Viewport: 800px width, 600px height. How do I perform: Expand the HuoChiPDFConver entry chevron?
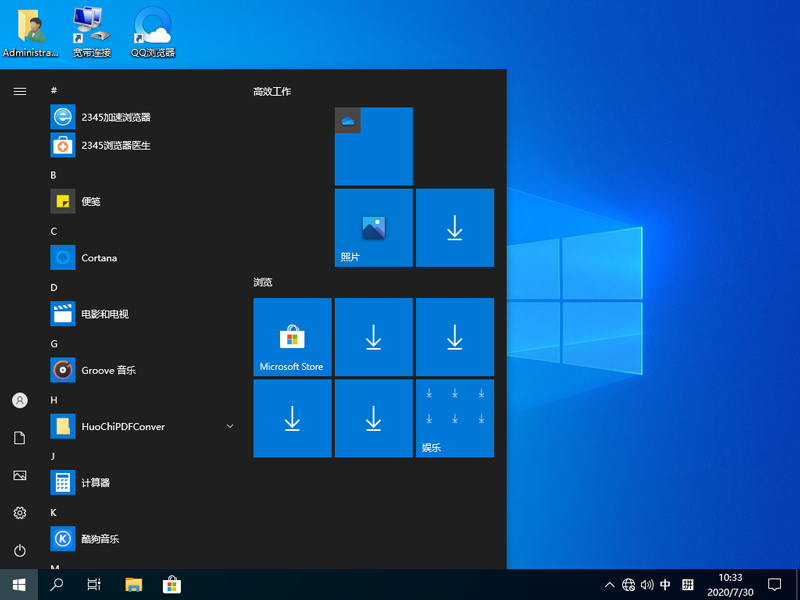point(229,426)
